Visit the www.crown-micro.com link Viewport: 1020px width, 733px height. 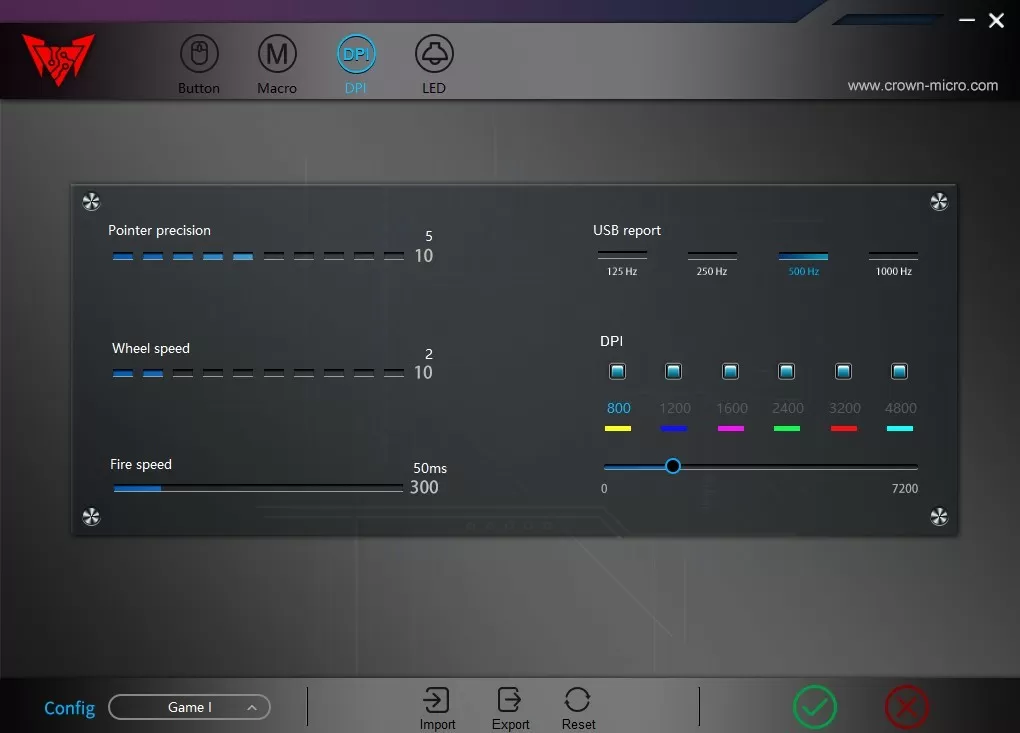pyautogui.click(x=922, y=86)
